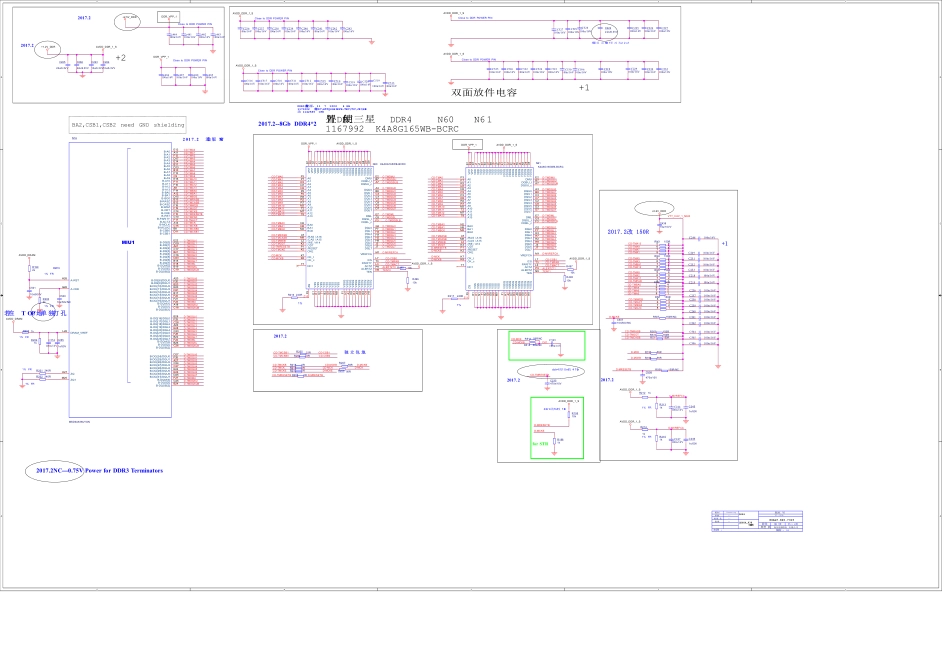
Task: Select the '2017.2--8Gb DDR4*2' blue heading
Action: (287, 124)
